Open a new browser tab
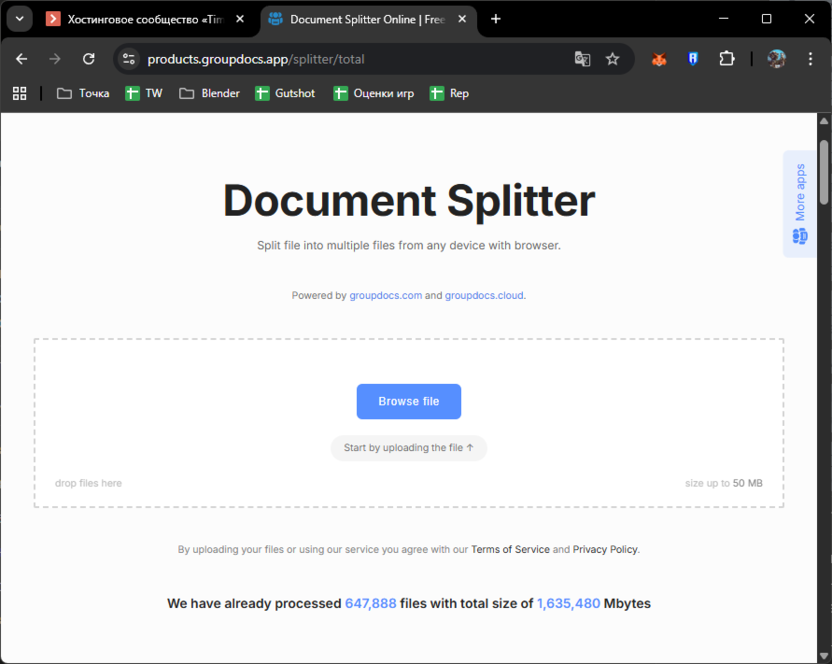This screenshot has height=664, width=832. tap(495, 17)
